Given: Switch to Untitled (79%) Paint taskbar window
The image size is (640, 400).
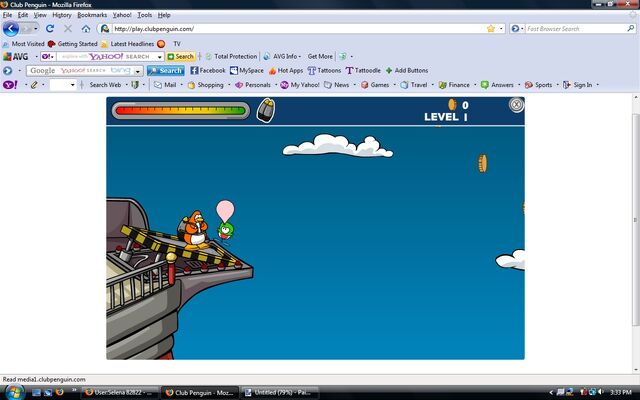Looking at the screenshot, I should [x=280, y=393].
